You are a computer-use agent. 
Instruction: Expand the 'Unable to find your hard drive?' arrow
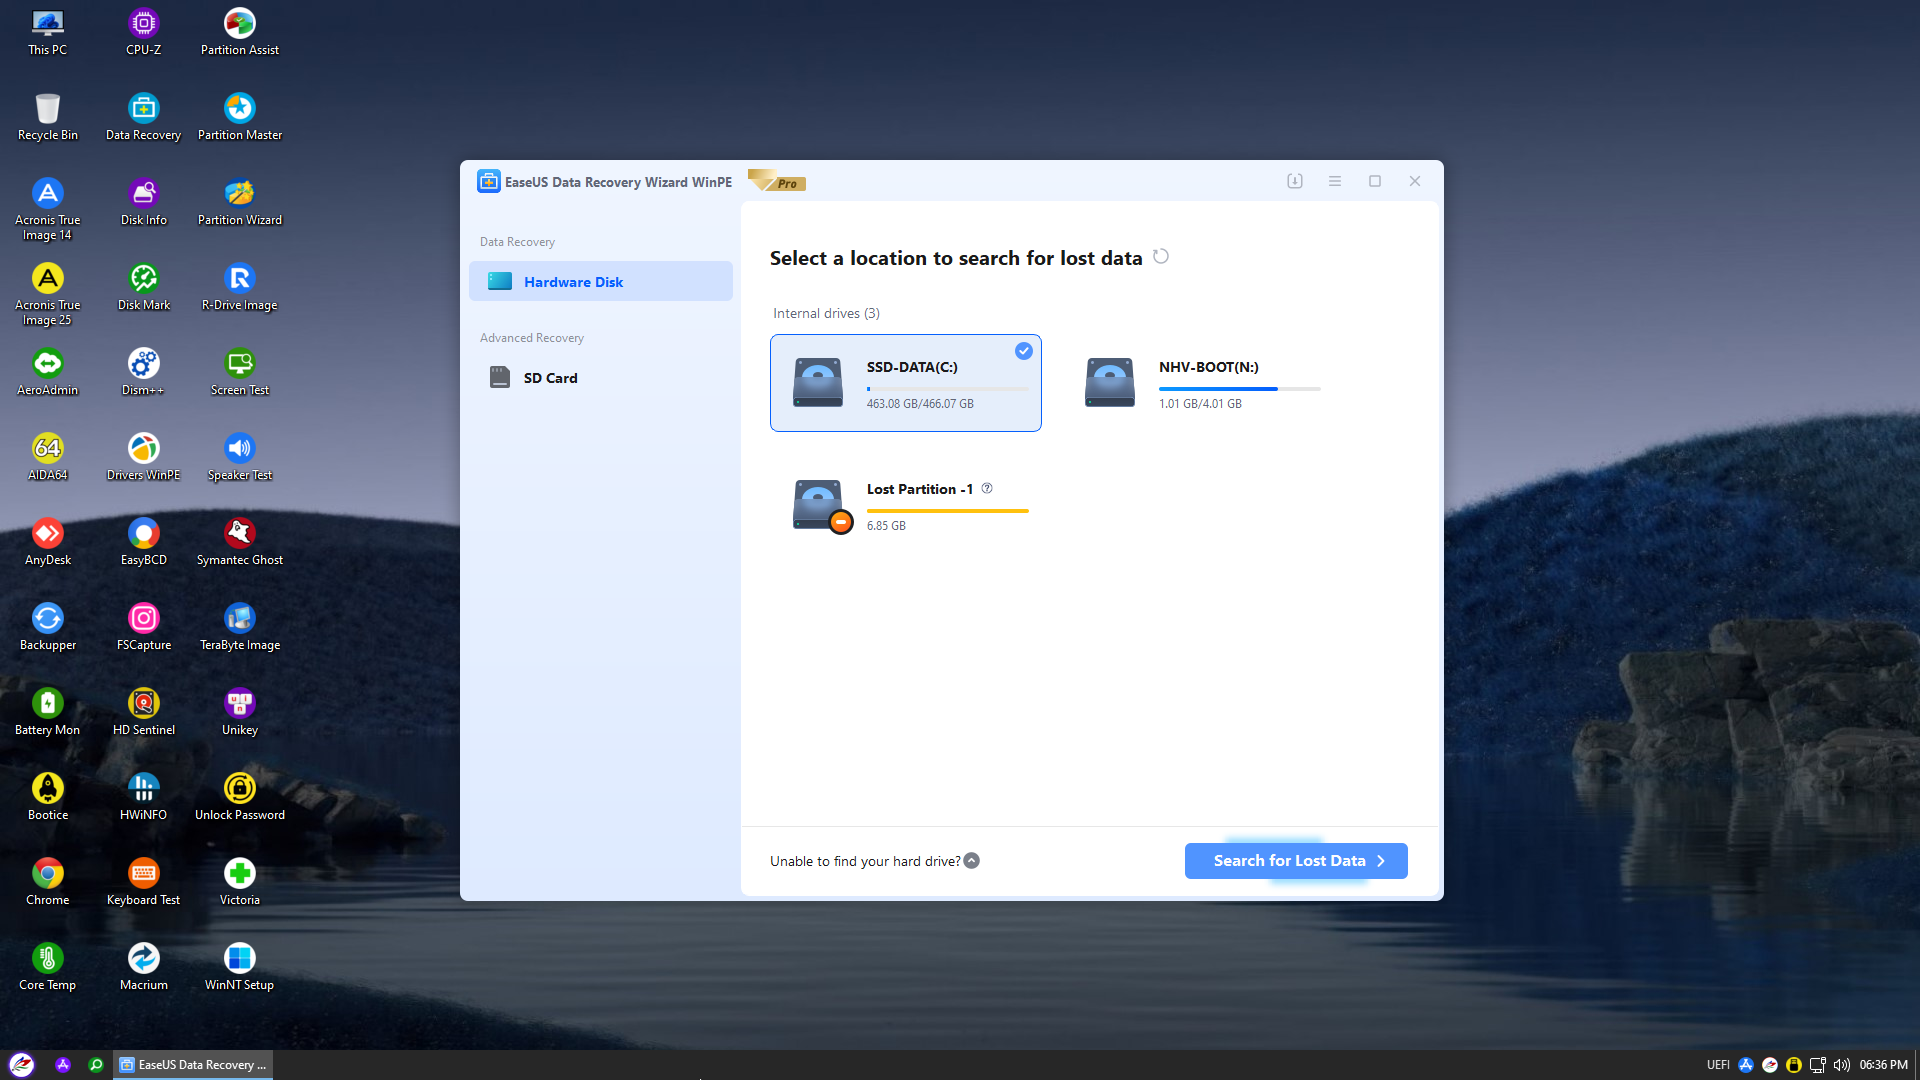tap(972, 861)
